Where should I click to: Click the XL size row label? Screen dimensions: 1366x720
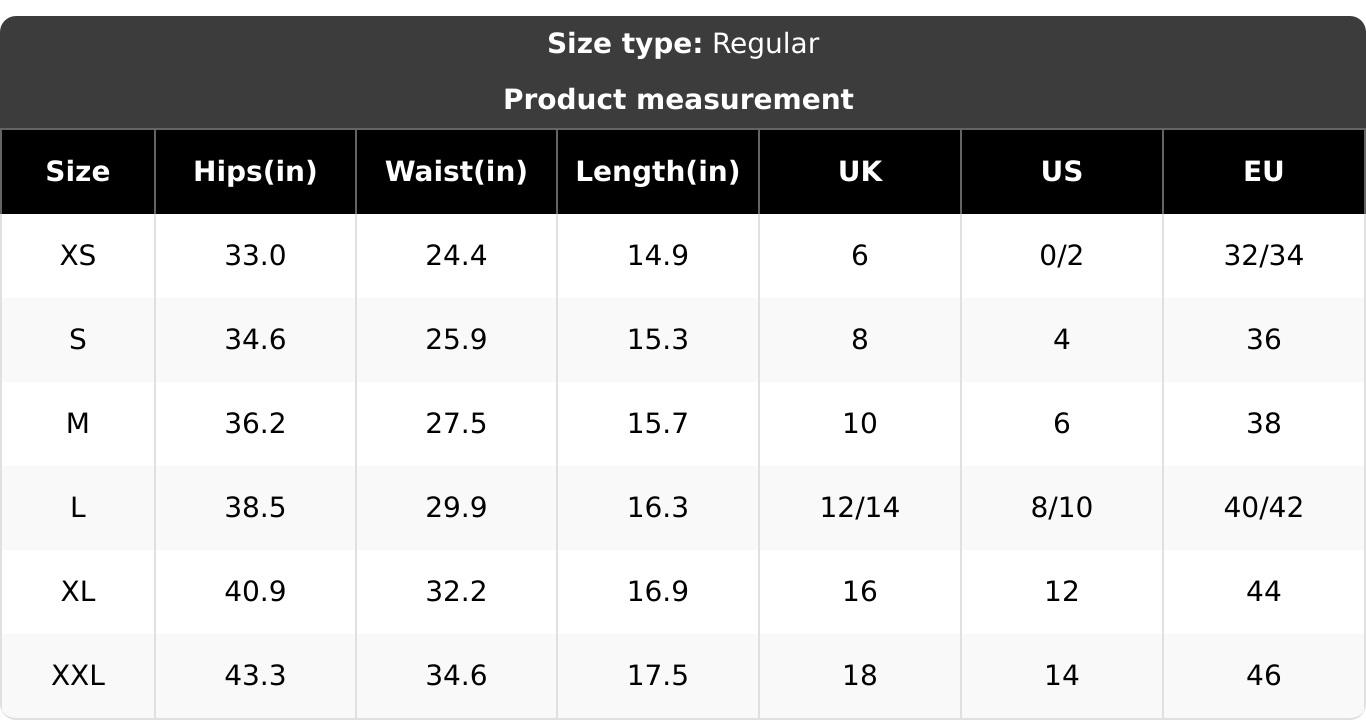(x=78, y=592)
